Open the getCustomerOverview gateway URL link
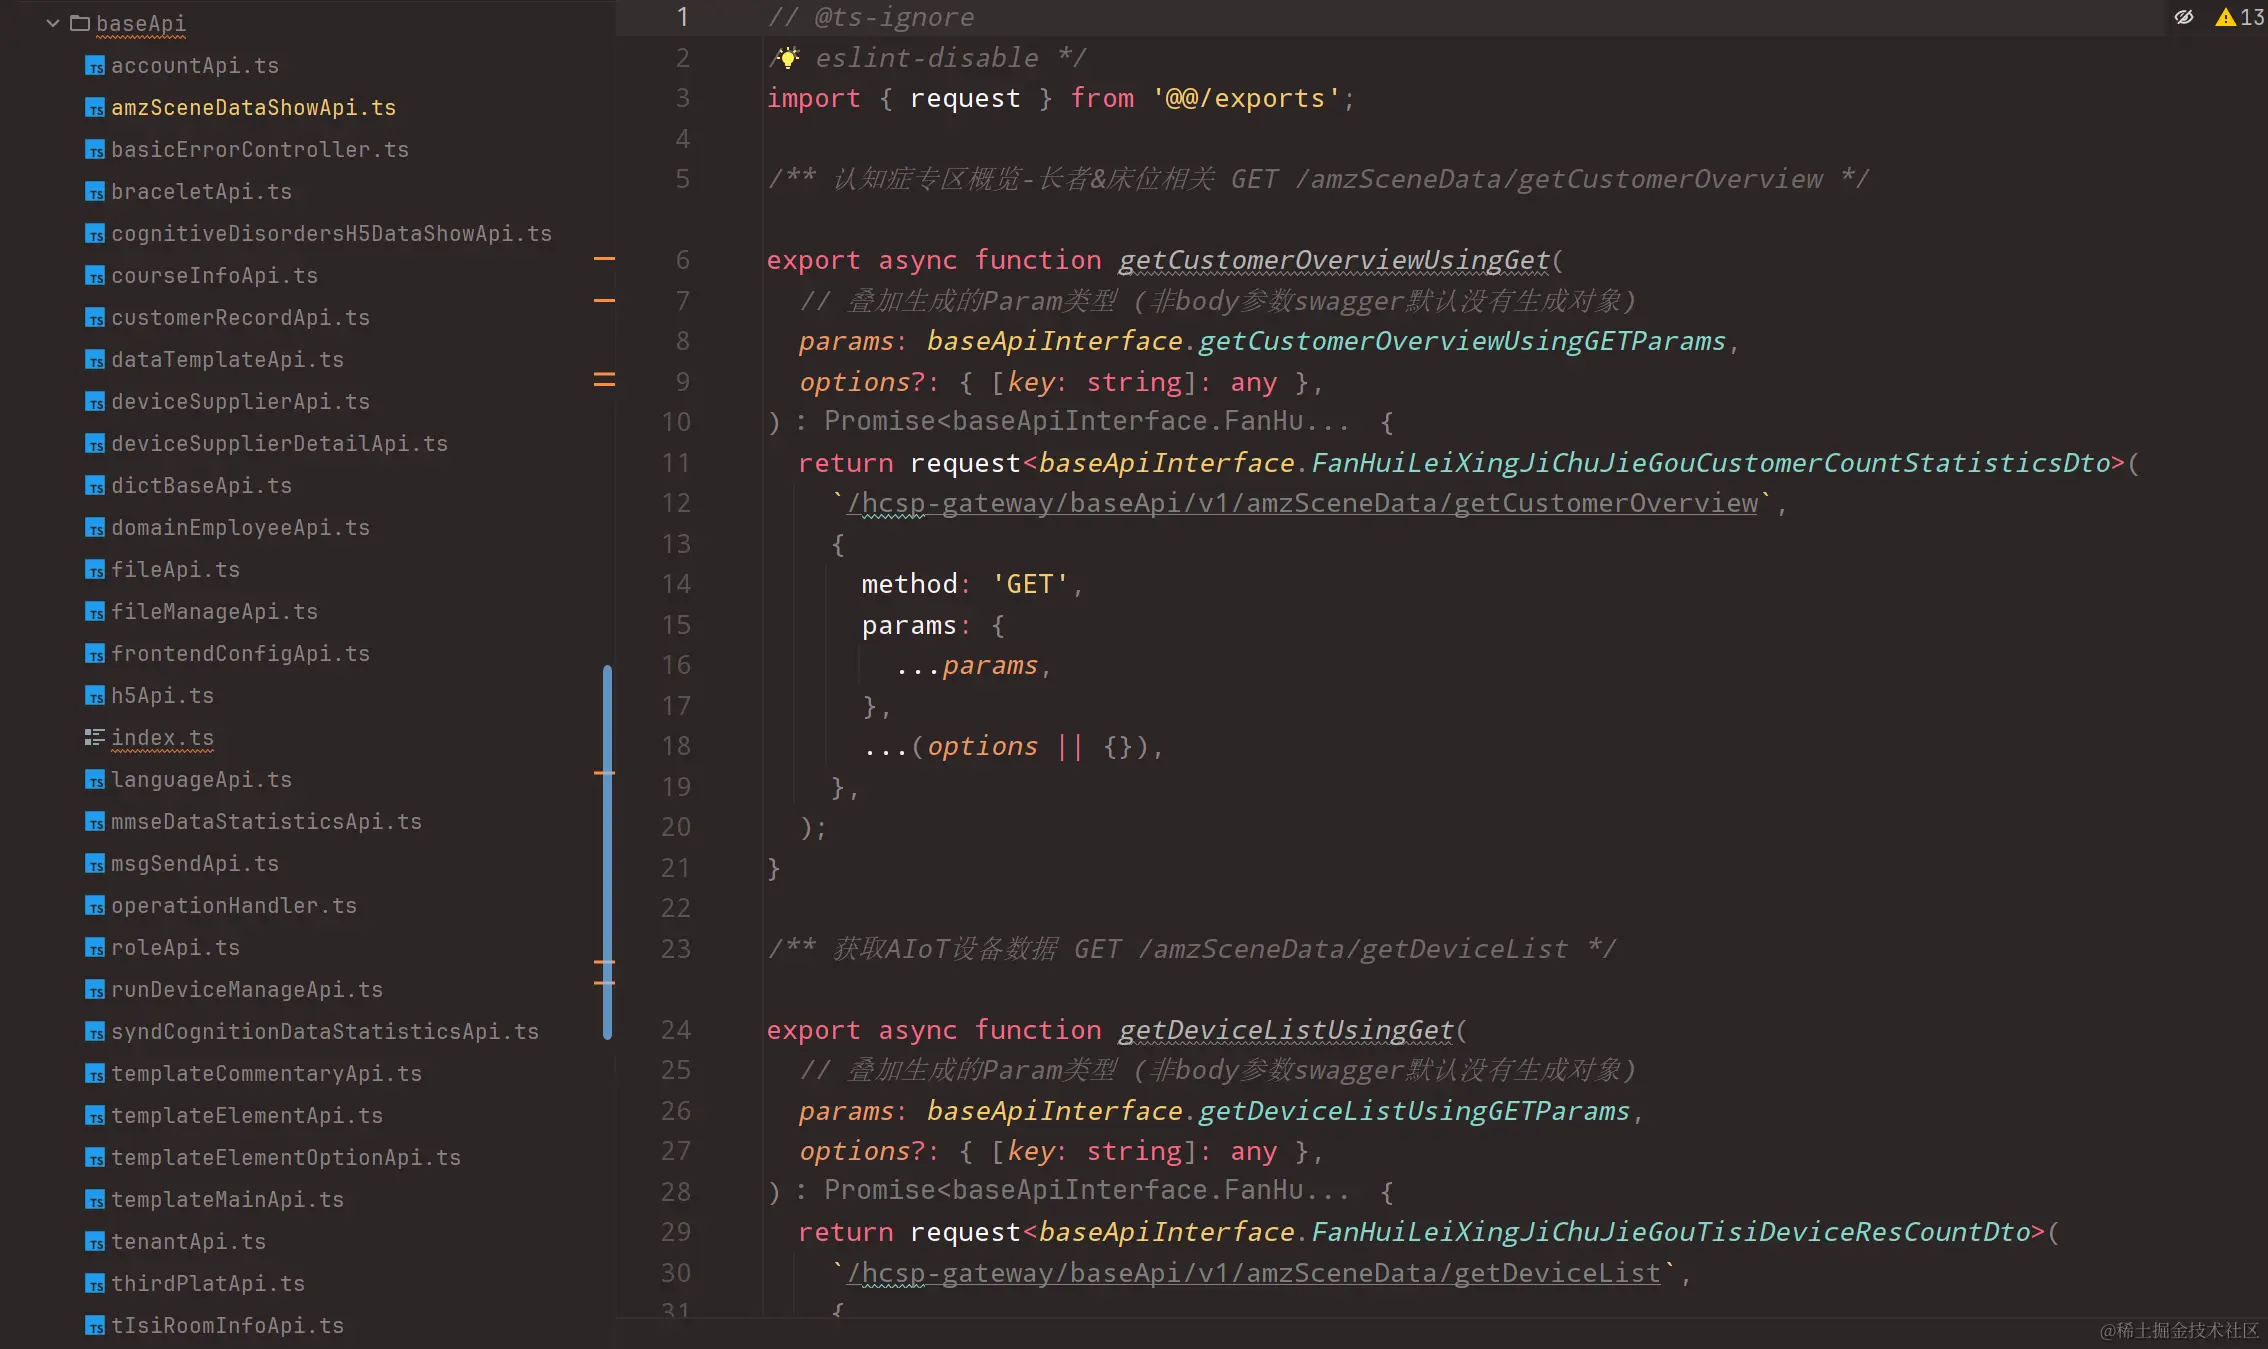Viewport: 2268px width, 1349px height. point(1300,503)
